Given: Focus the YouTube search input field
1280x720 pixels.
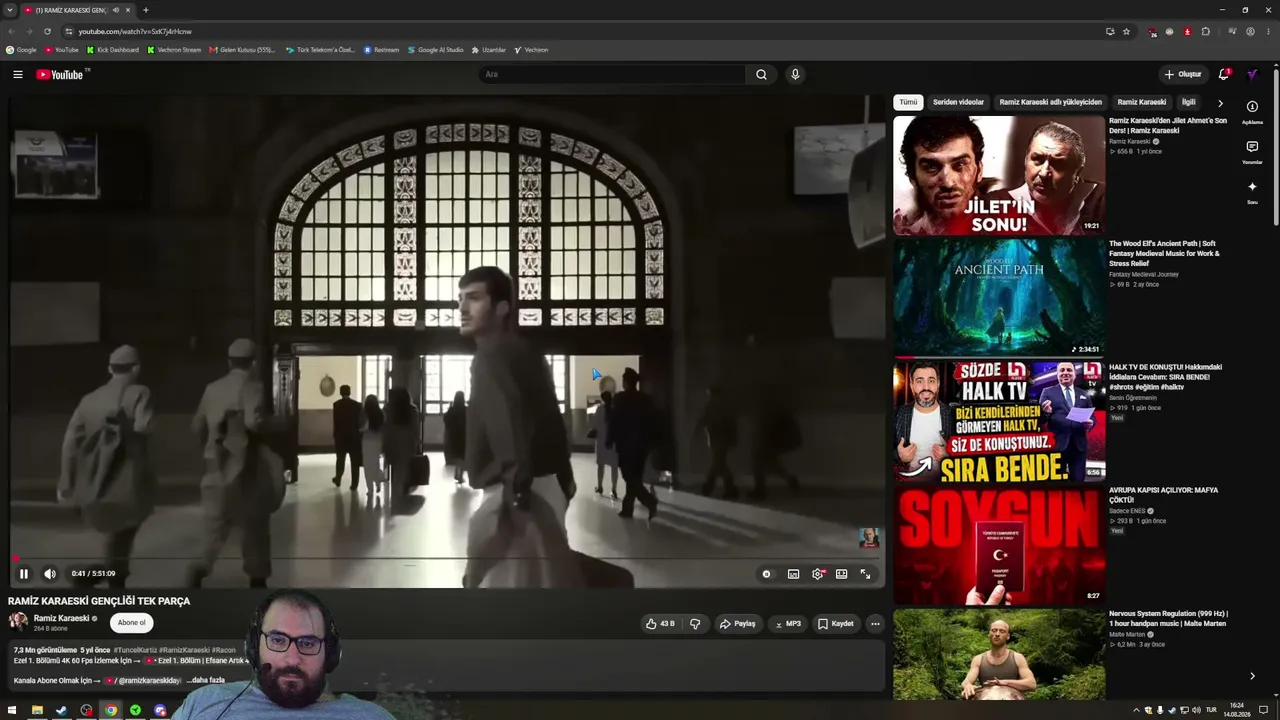Looking at the screenshot, I should (x=612, y=74).
